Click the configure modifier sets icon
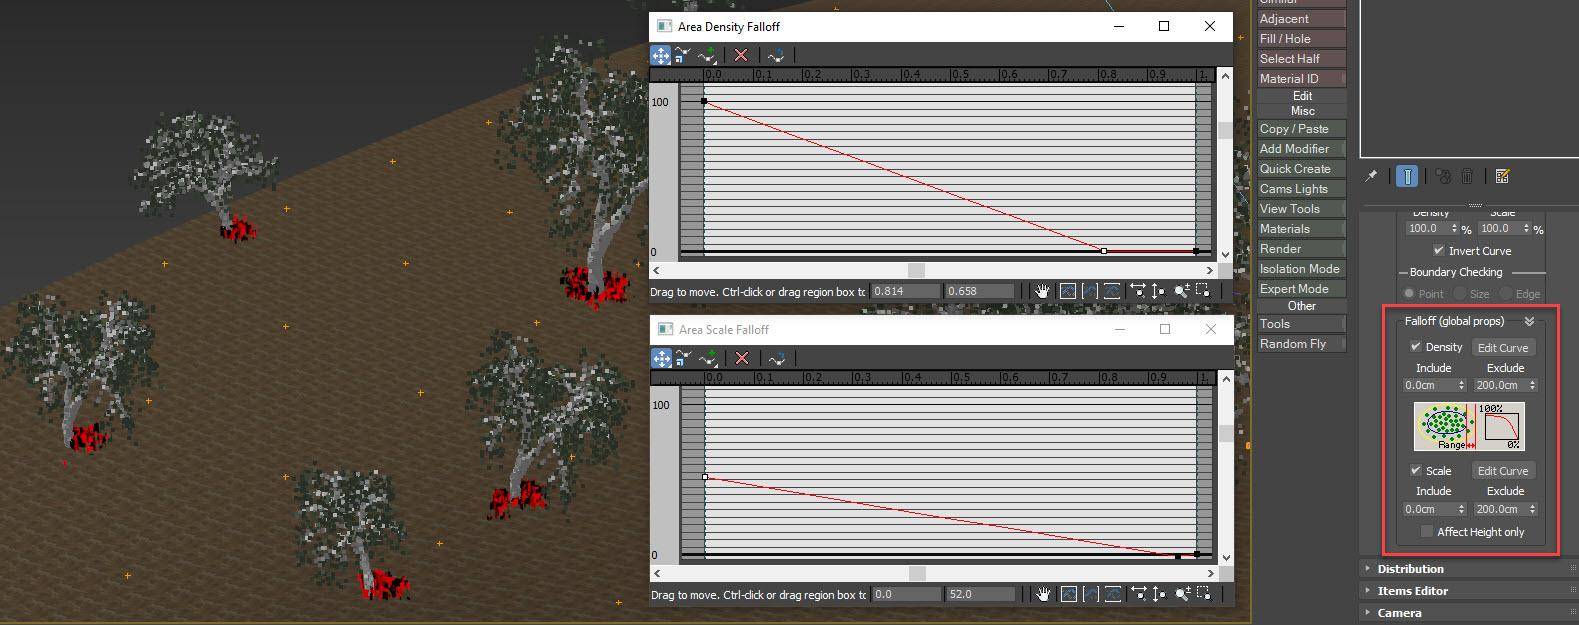Screen dimensions: 1579x625 click(1502, 176)
